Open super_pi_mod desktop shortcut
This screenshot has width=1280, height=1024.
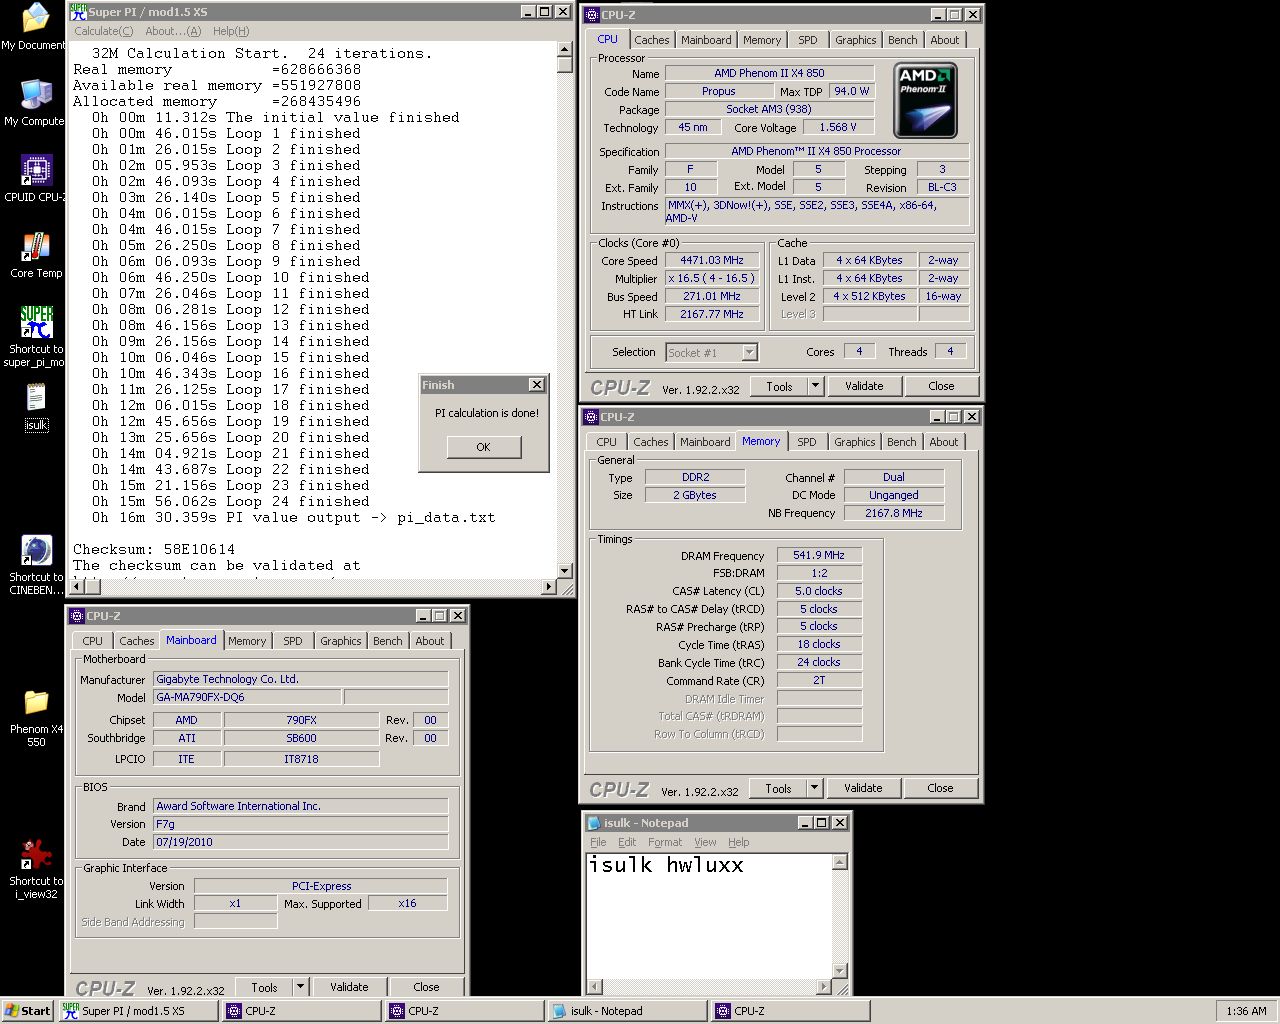pos(35,337)
